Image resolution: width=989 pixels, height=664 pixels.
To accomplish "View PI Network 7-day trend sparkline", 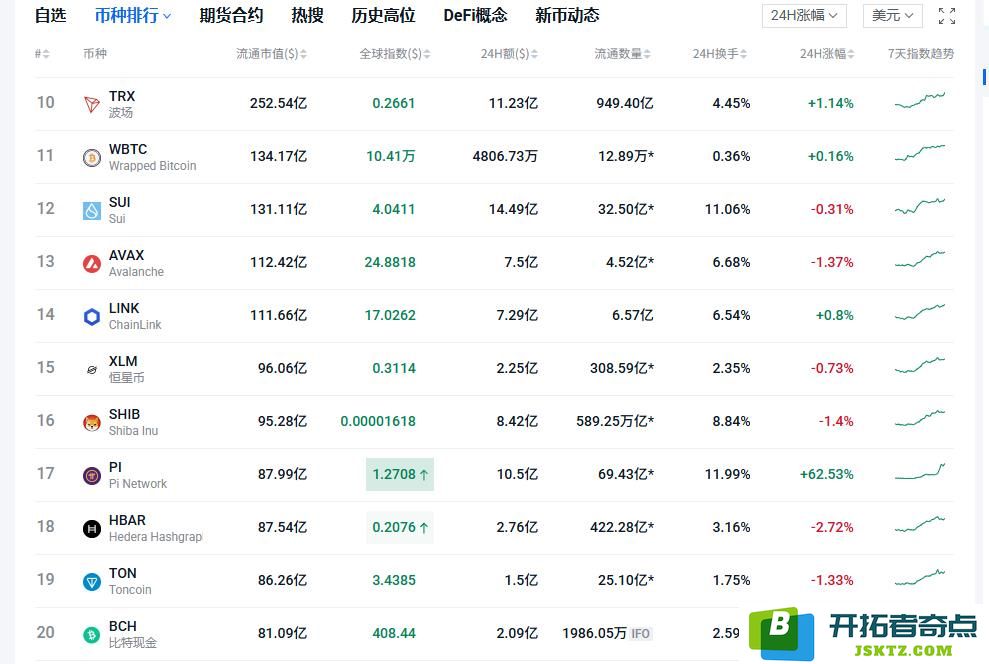I will click(920, 471).
